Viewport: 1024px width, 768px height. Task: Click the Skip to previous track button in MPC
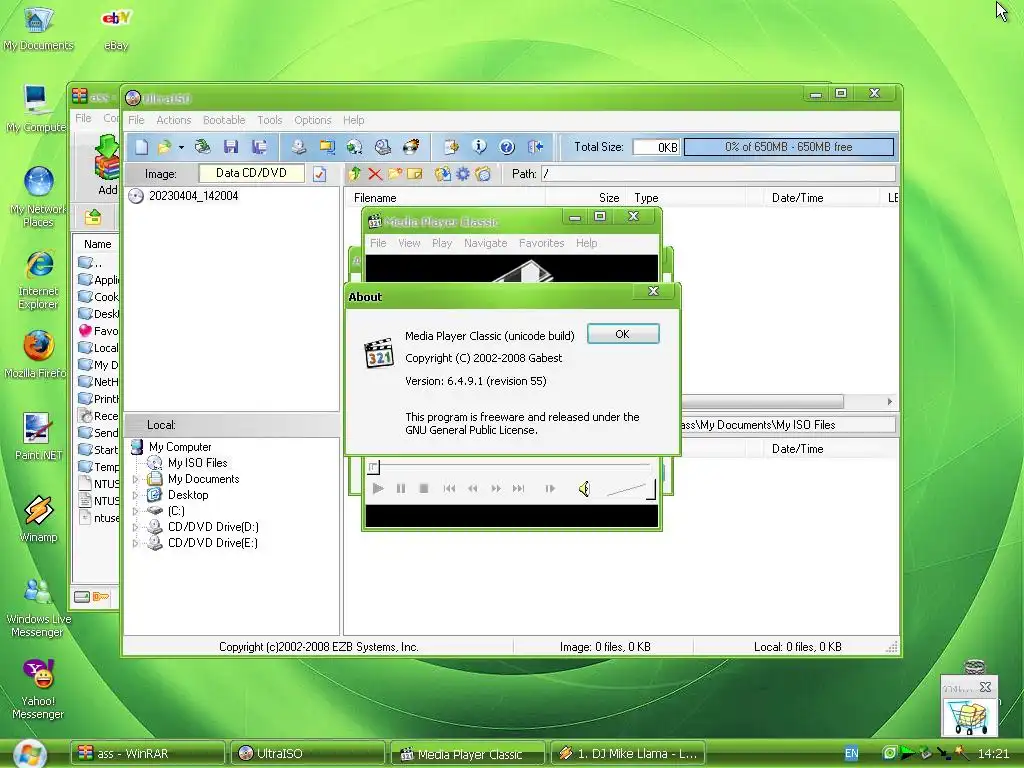[449, 488]
